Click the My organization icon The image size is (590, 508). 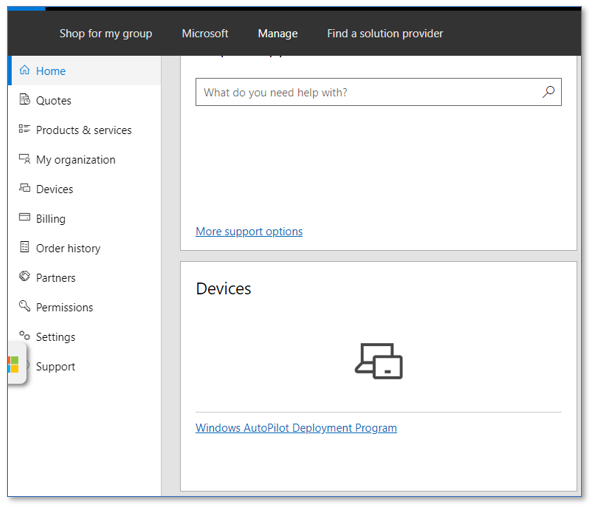click(24, 159)
